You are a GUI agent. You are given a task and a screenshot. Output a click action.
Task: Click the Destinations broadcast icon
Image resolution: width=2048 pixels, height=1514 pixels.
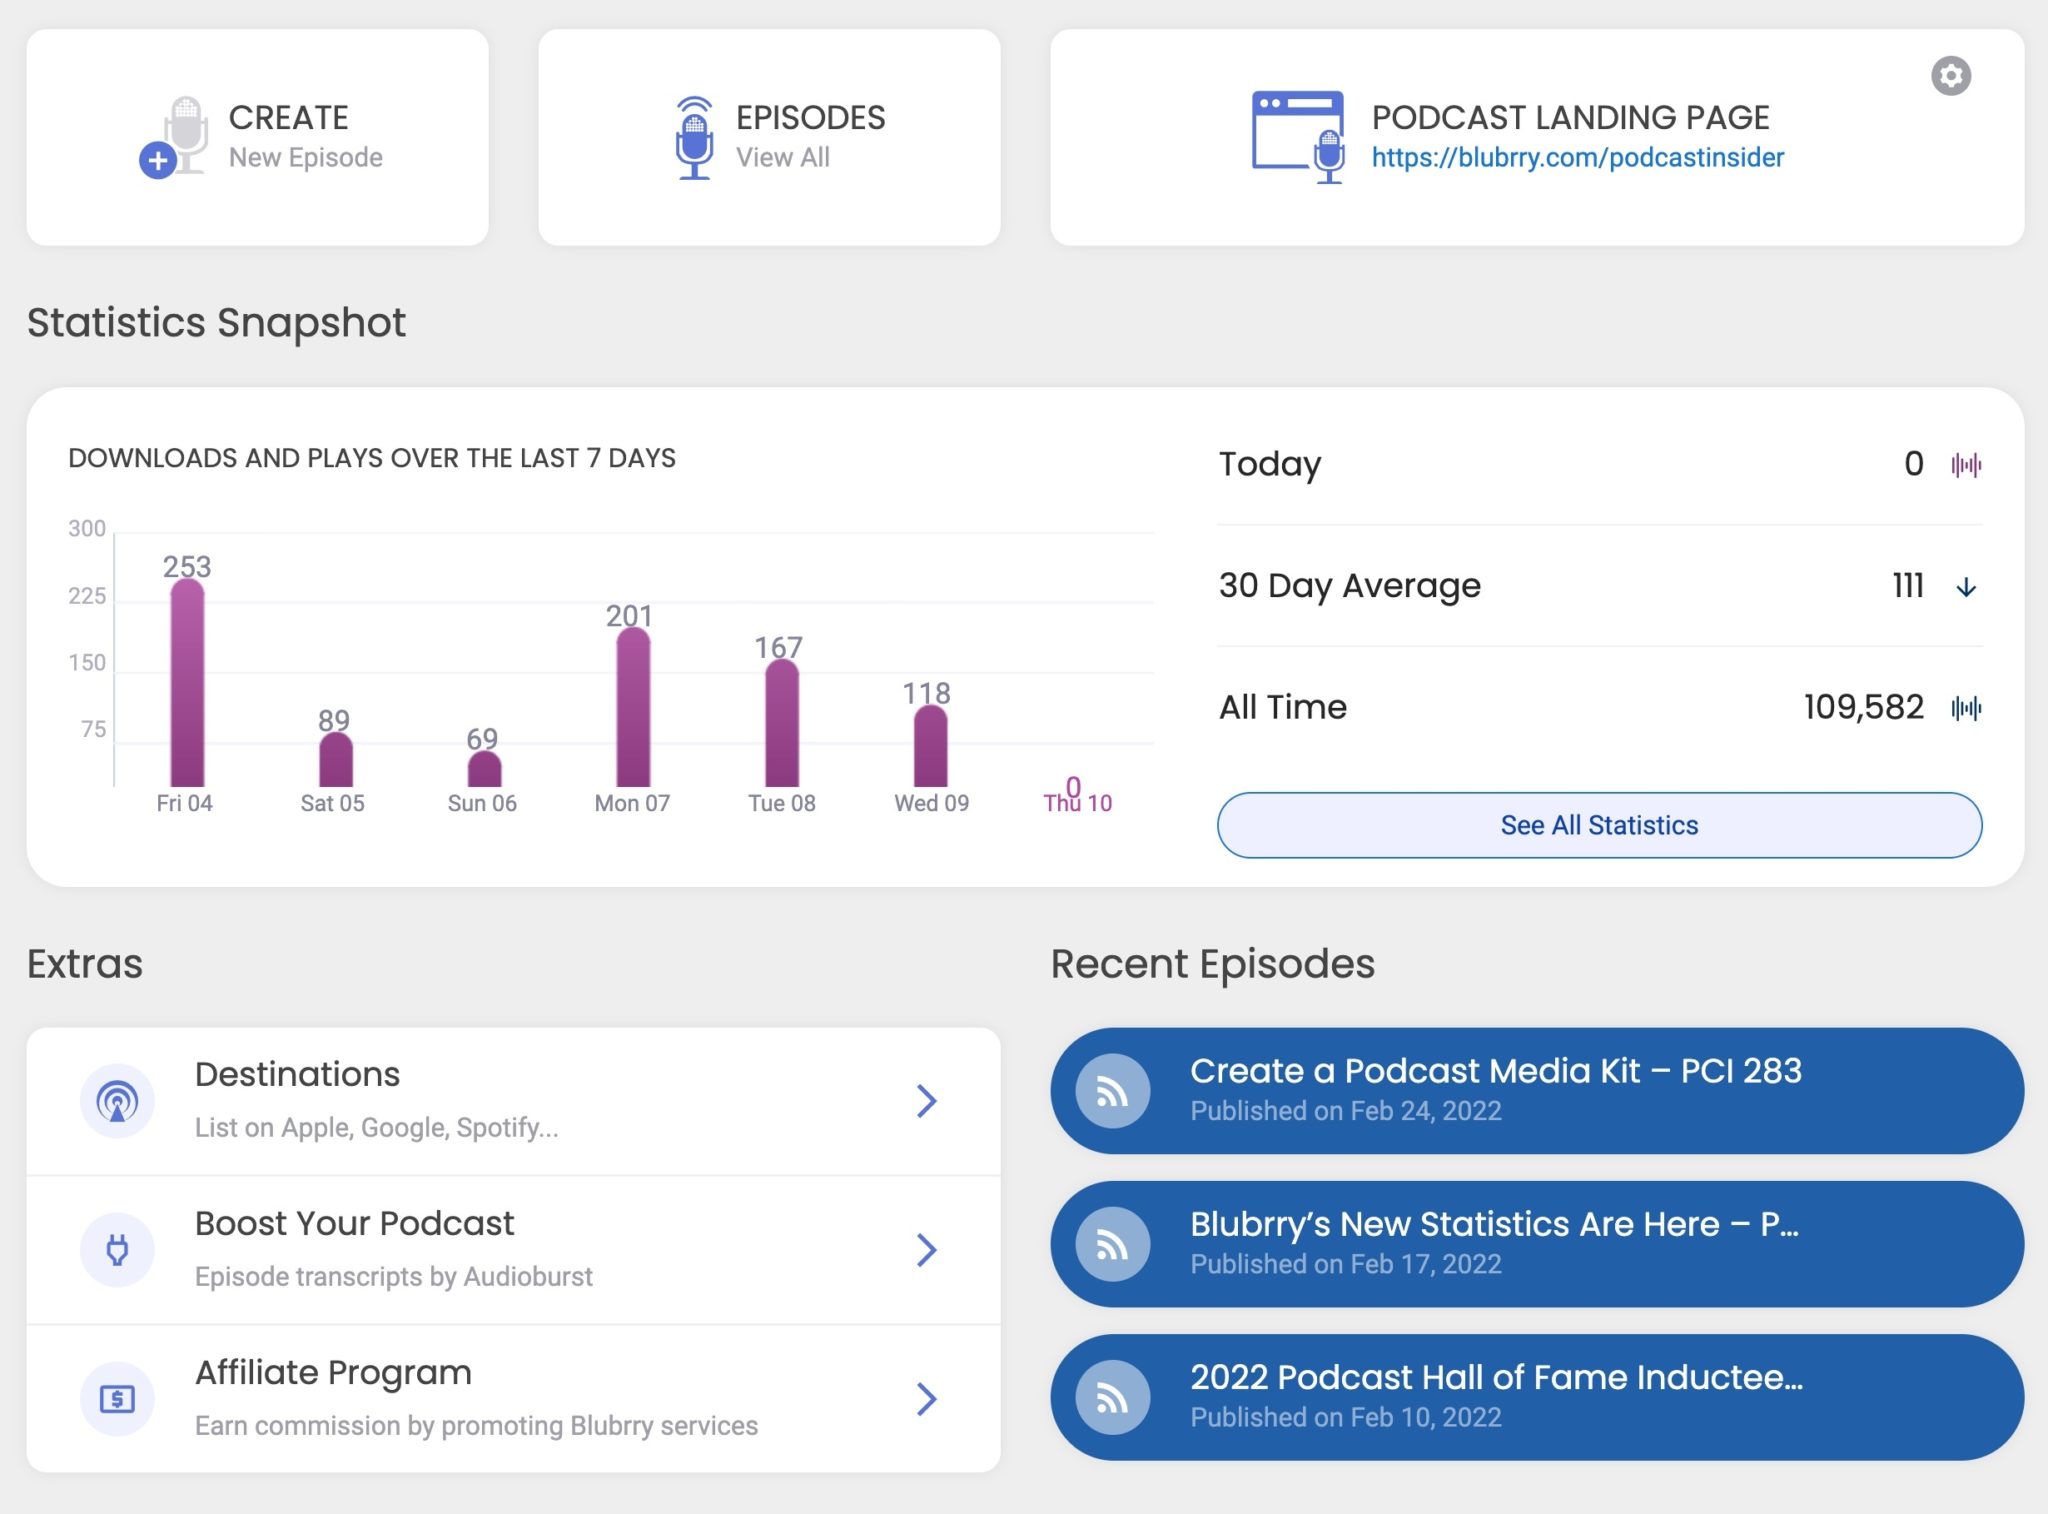(x=119, y=1100)
